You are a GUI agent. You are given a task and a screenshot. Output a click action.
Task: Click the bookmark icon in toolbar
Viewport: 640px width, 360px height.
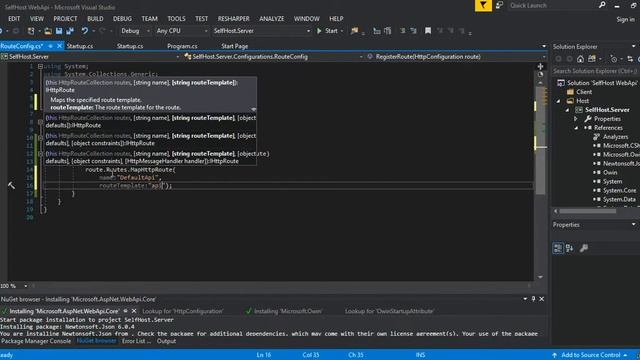428,31
